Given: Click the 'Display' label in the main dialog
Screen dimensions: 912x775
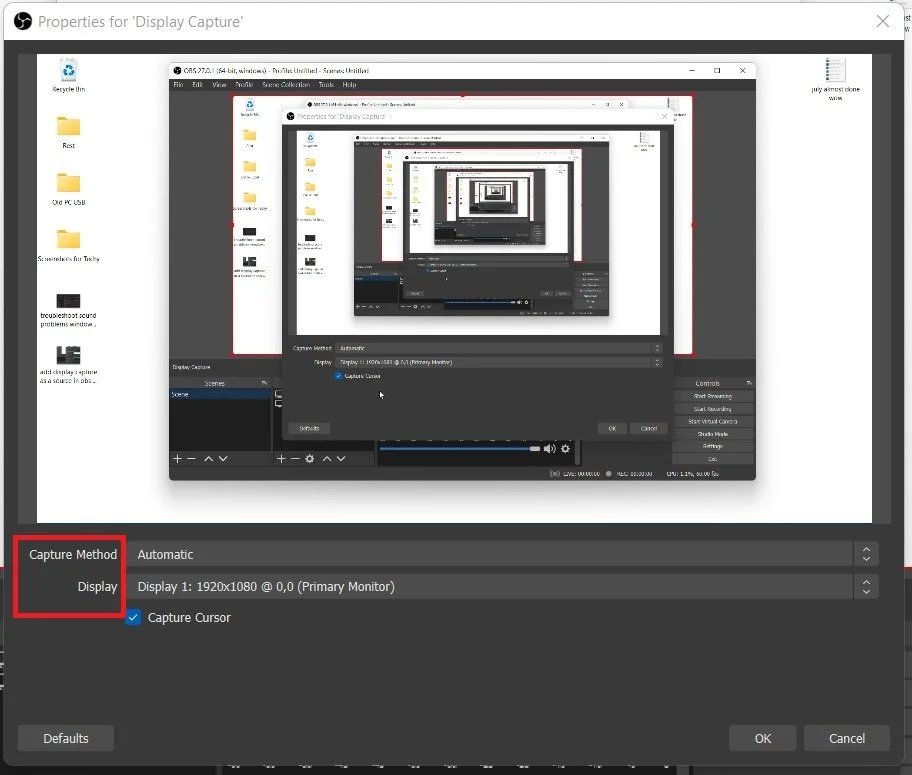Looking at the screenshot, I should 97,586.
